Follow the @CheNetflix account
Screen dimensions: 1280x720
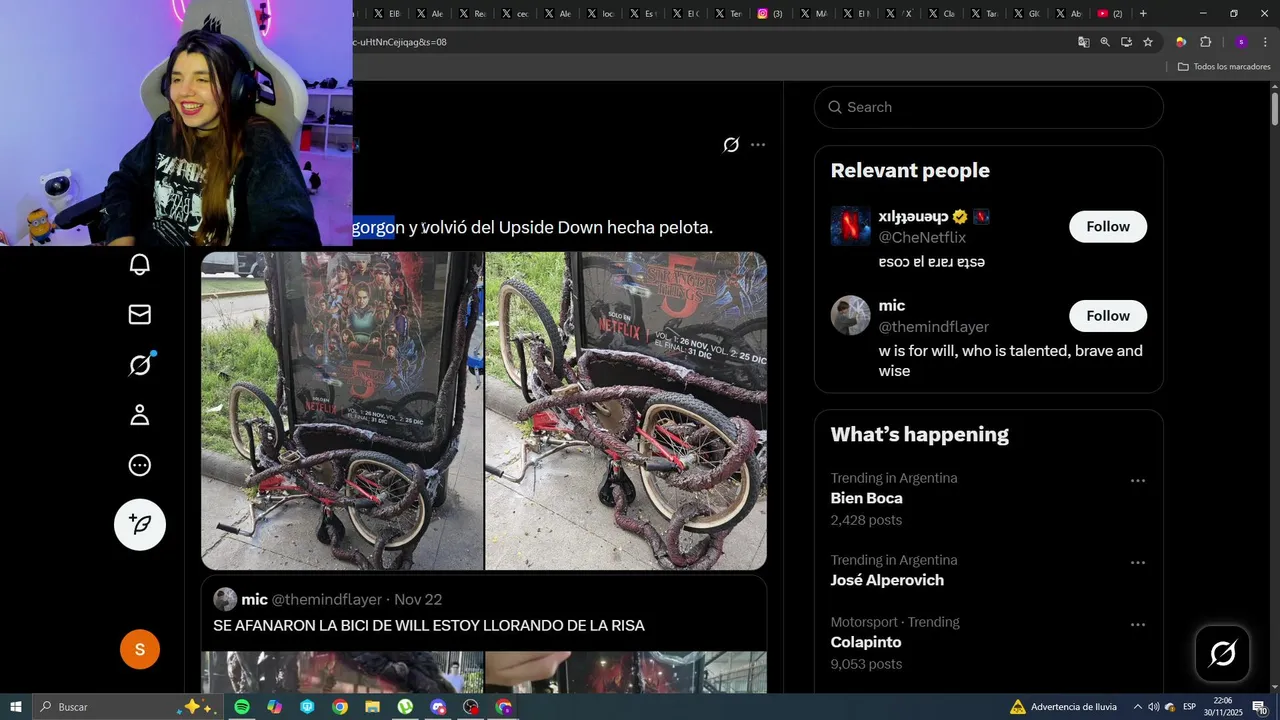point(1108,227)
